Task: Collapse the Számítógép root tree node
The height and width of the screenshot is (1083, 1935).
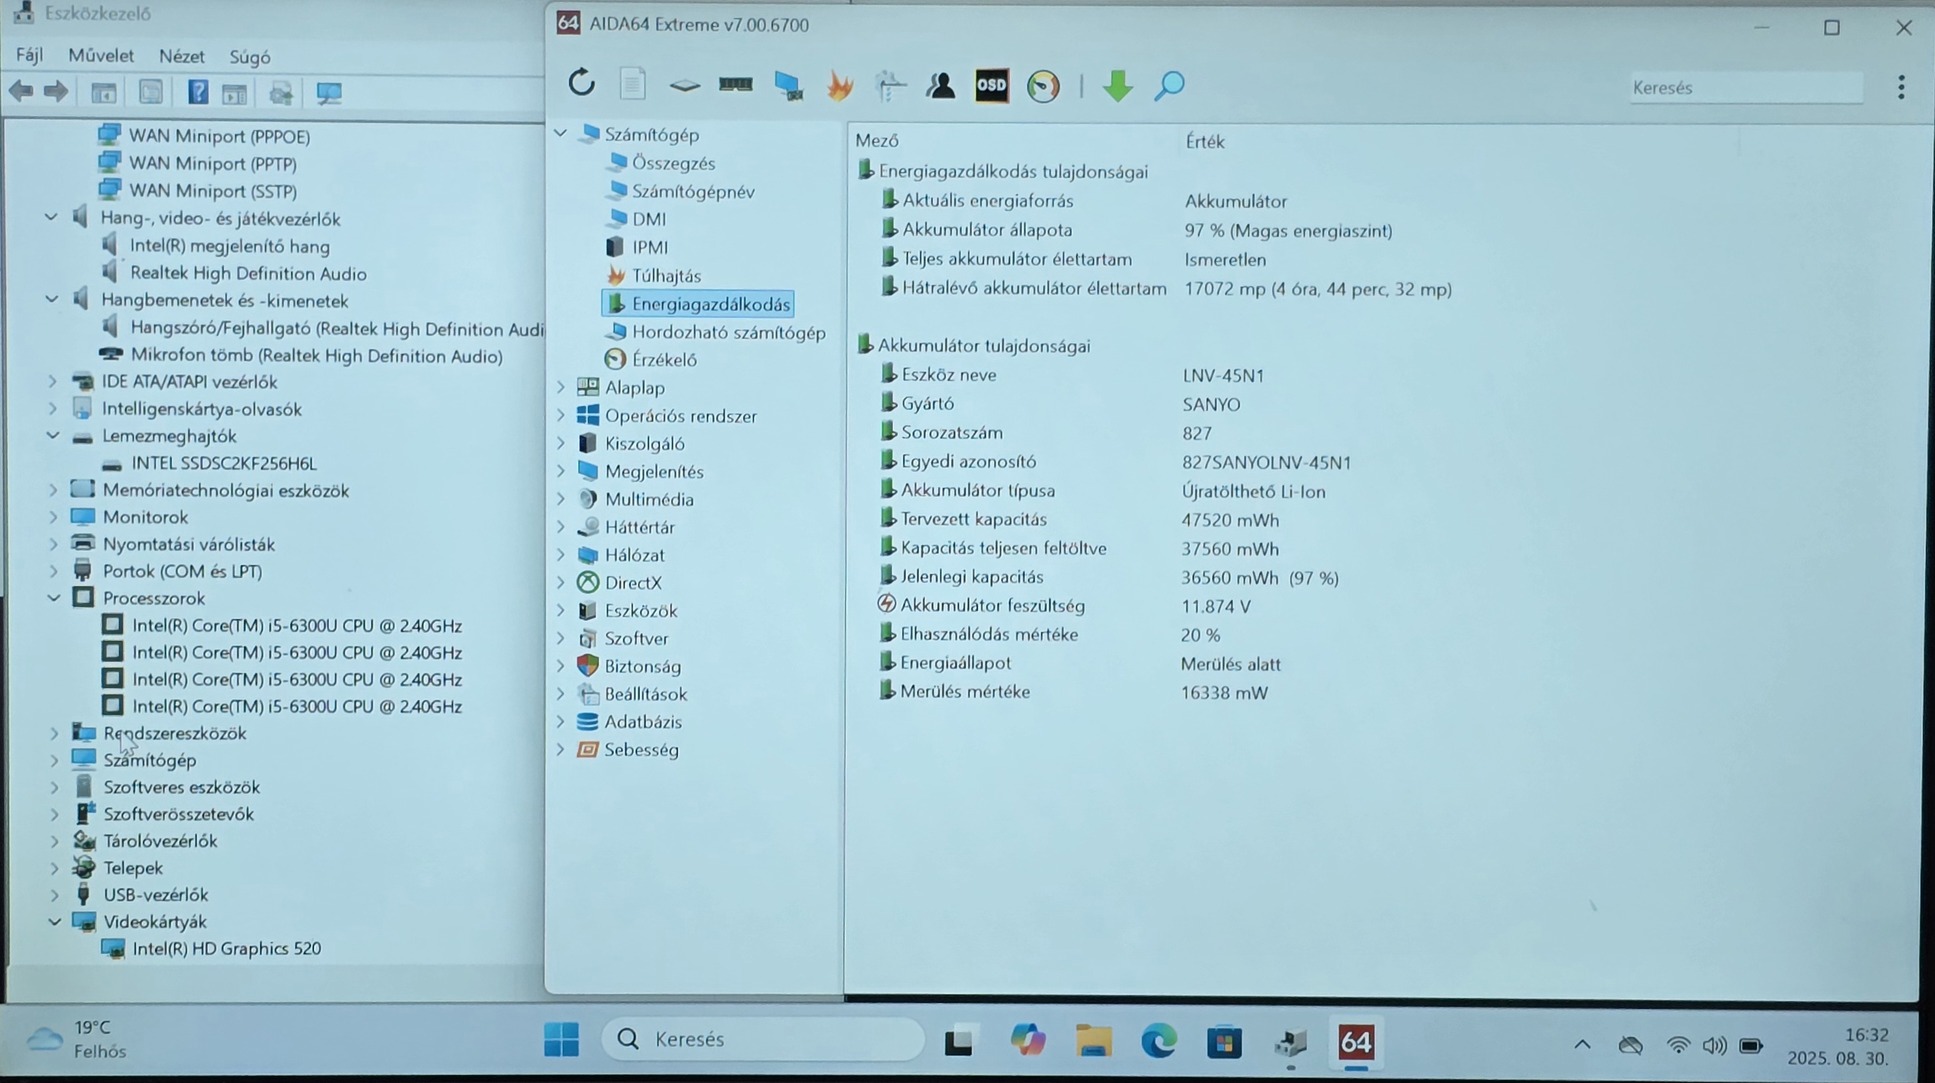Action: [561, 134]
